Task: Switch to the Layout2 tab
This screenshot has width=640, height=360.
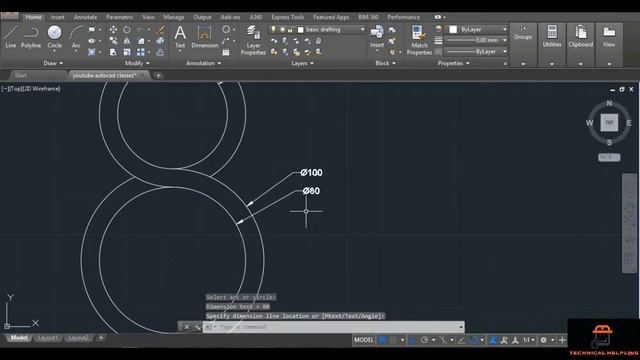Action: click(x=78, y=338)
